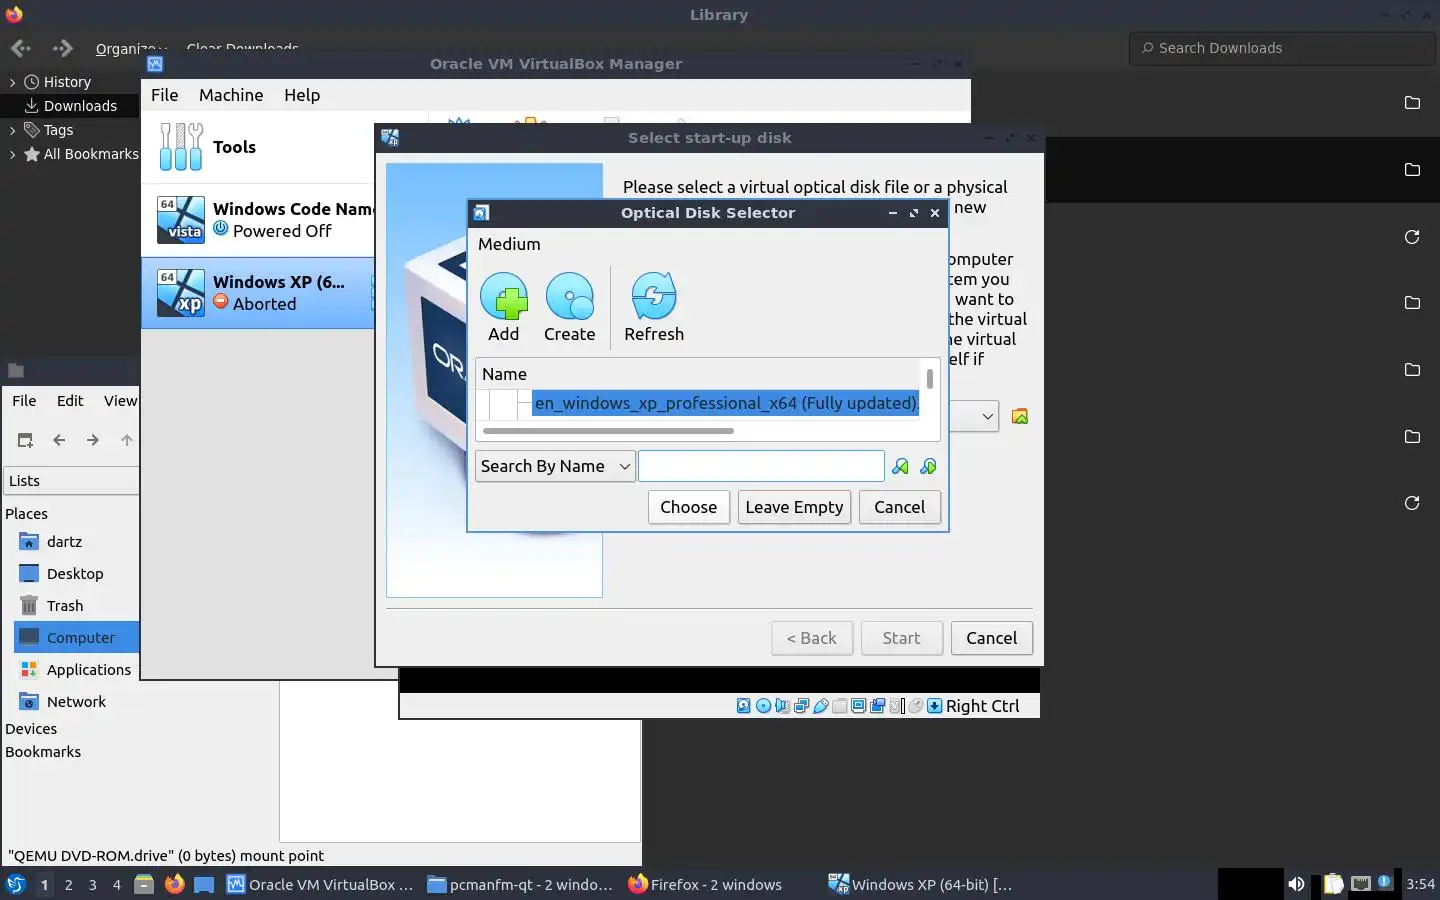
Task: Click the go back arrow in file manager
Action: [x=59, y=440]
